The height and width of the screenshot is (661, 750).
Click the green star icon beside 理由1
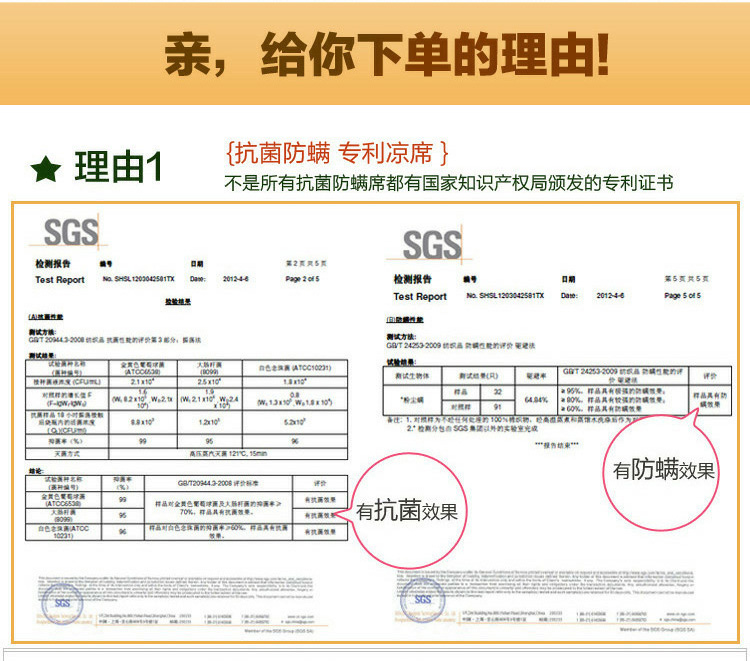46,169
